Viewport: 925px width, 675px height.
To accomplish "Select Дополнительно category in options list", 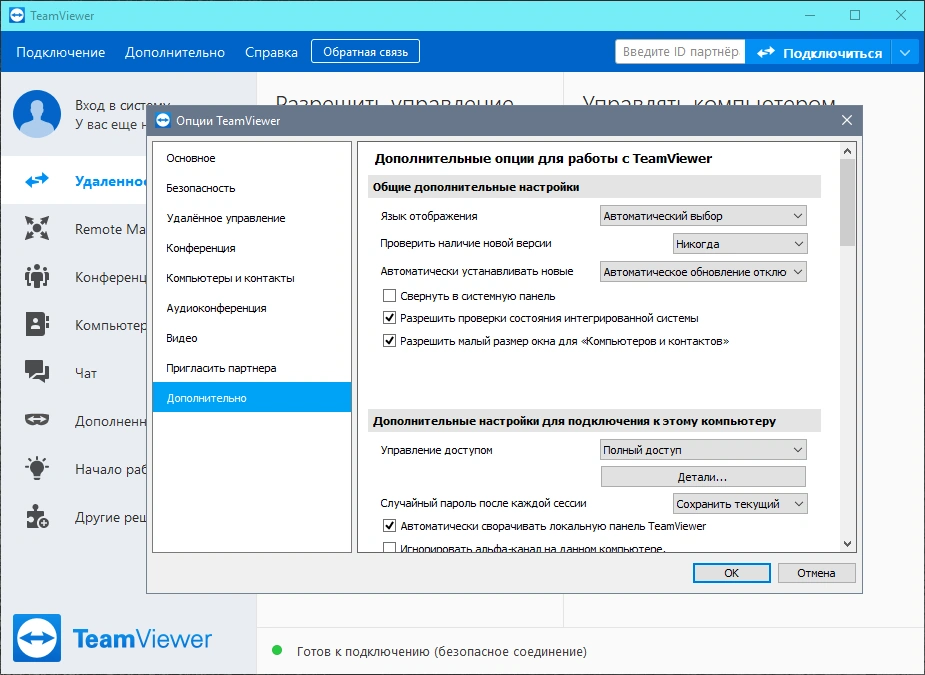I will [252, 398].
